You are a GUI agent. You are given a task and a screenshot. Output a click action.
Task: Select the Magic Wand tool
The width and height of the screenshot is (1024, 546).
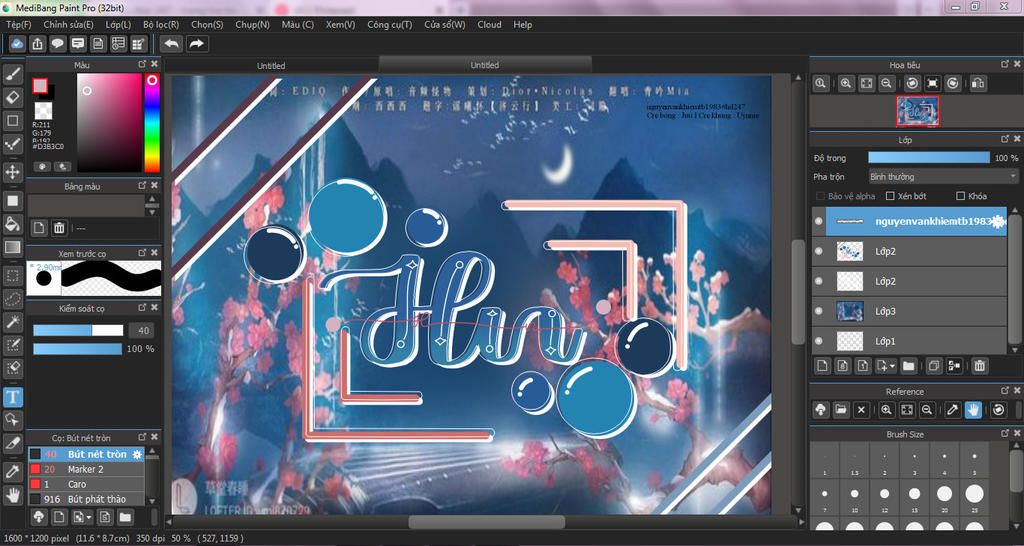click(x=13, y=321)
